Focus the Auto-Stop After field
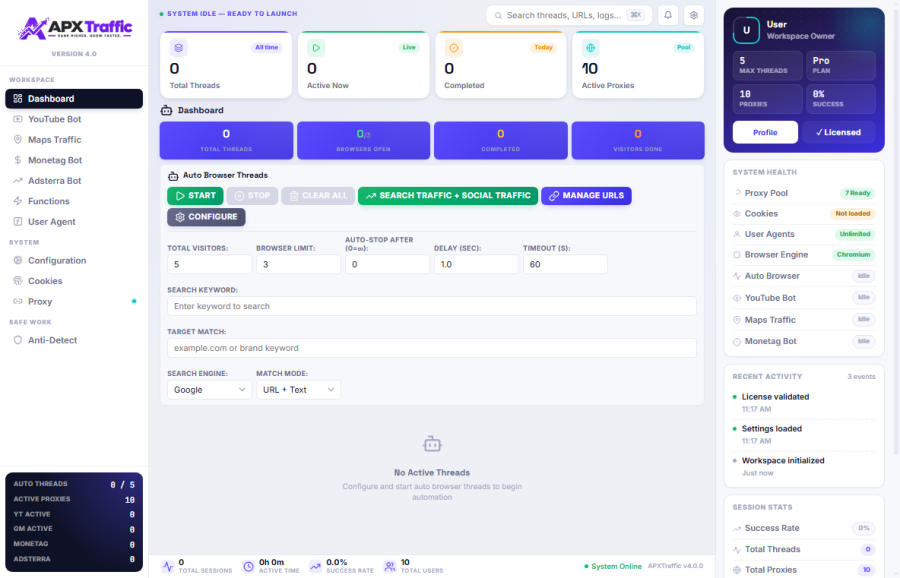The image size is (900, 578). point(387,265)
